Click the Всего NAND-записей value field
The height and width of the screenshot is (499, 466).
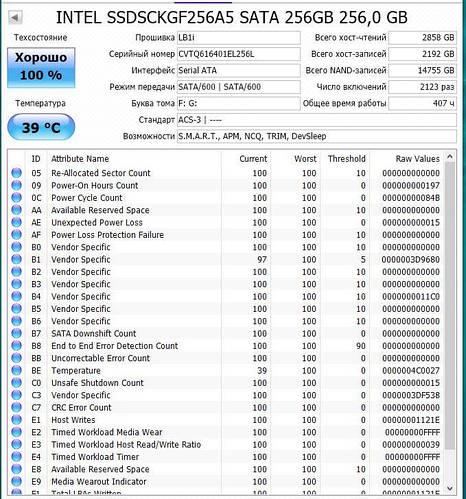tap(422, 70)
